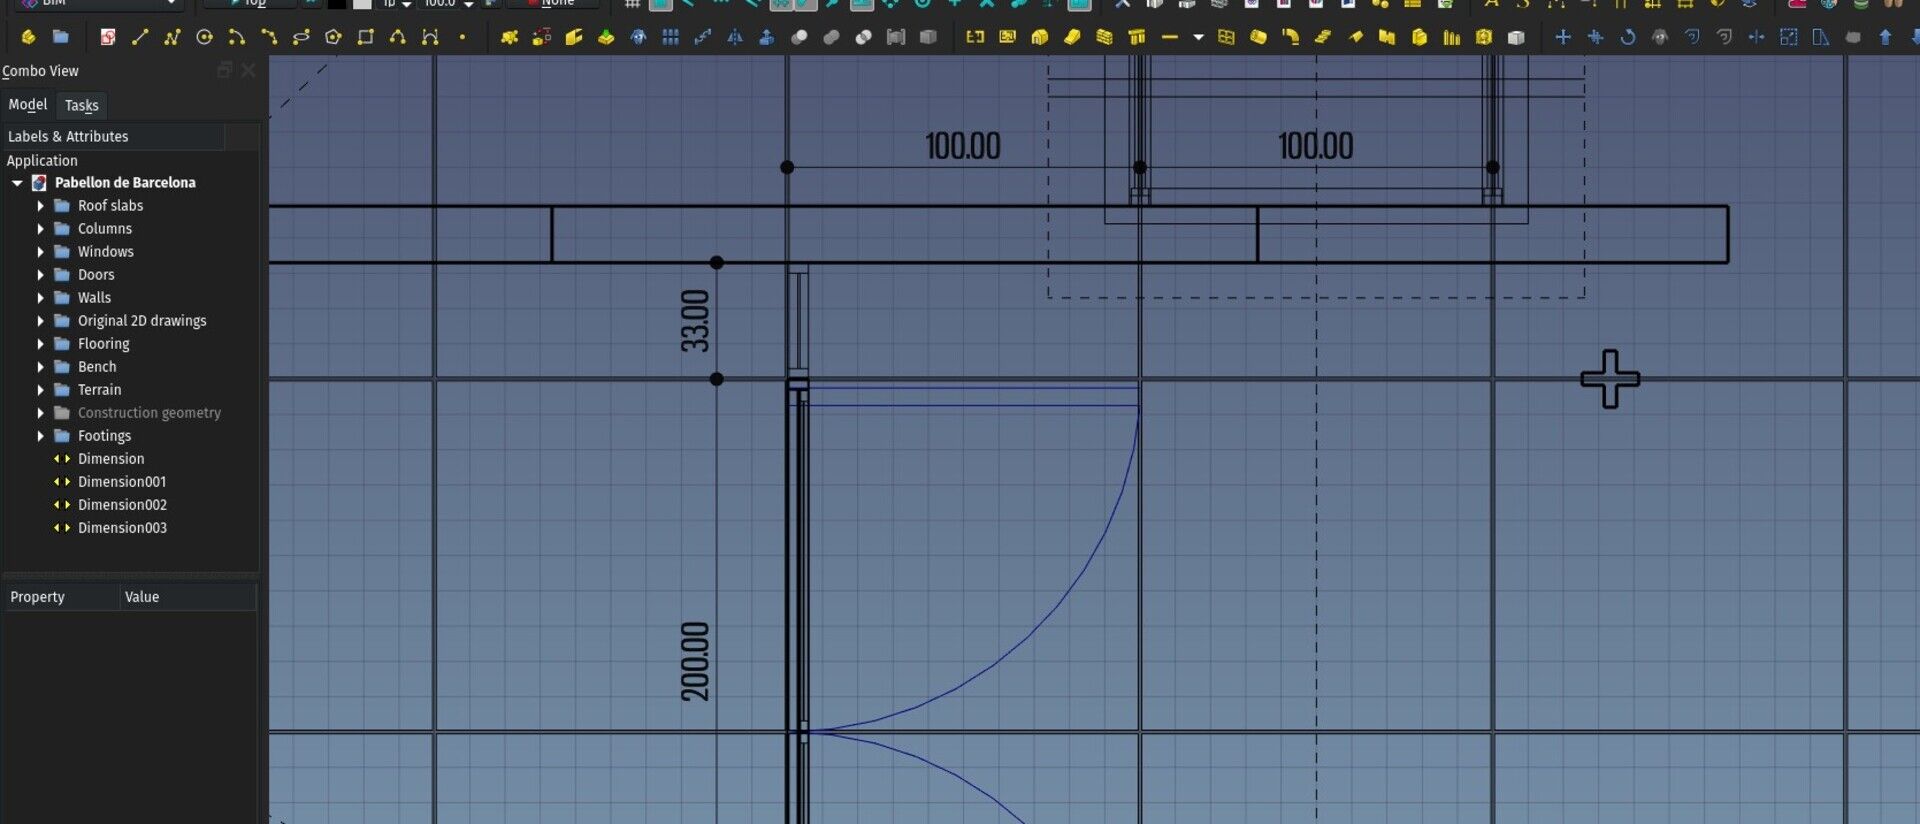Expand the Flooring group

40,344
